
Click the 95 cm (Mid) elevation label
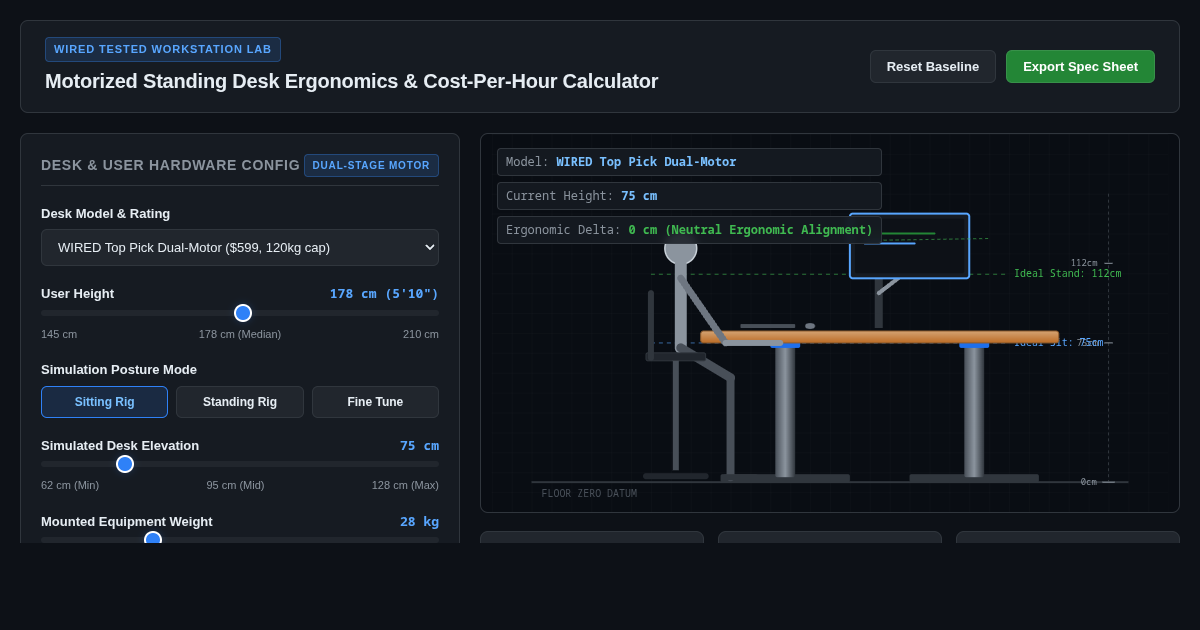coord(235,485)
